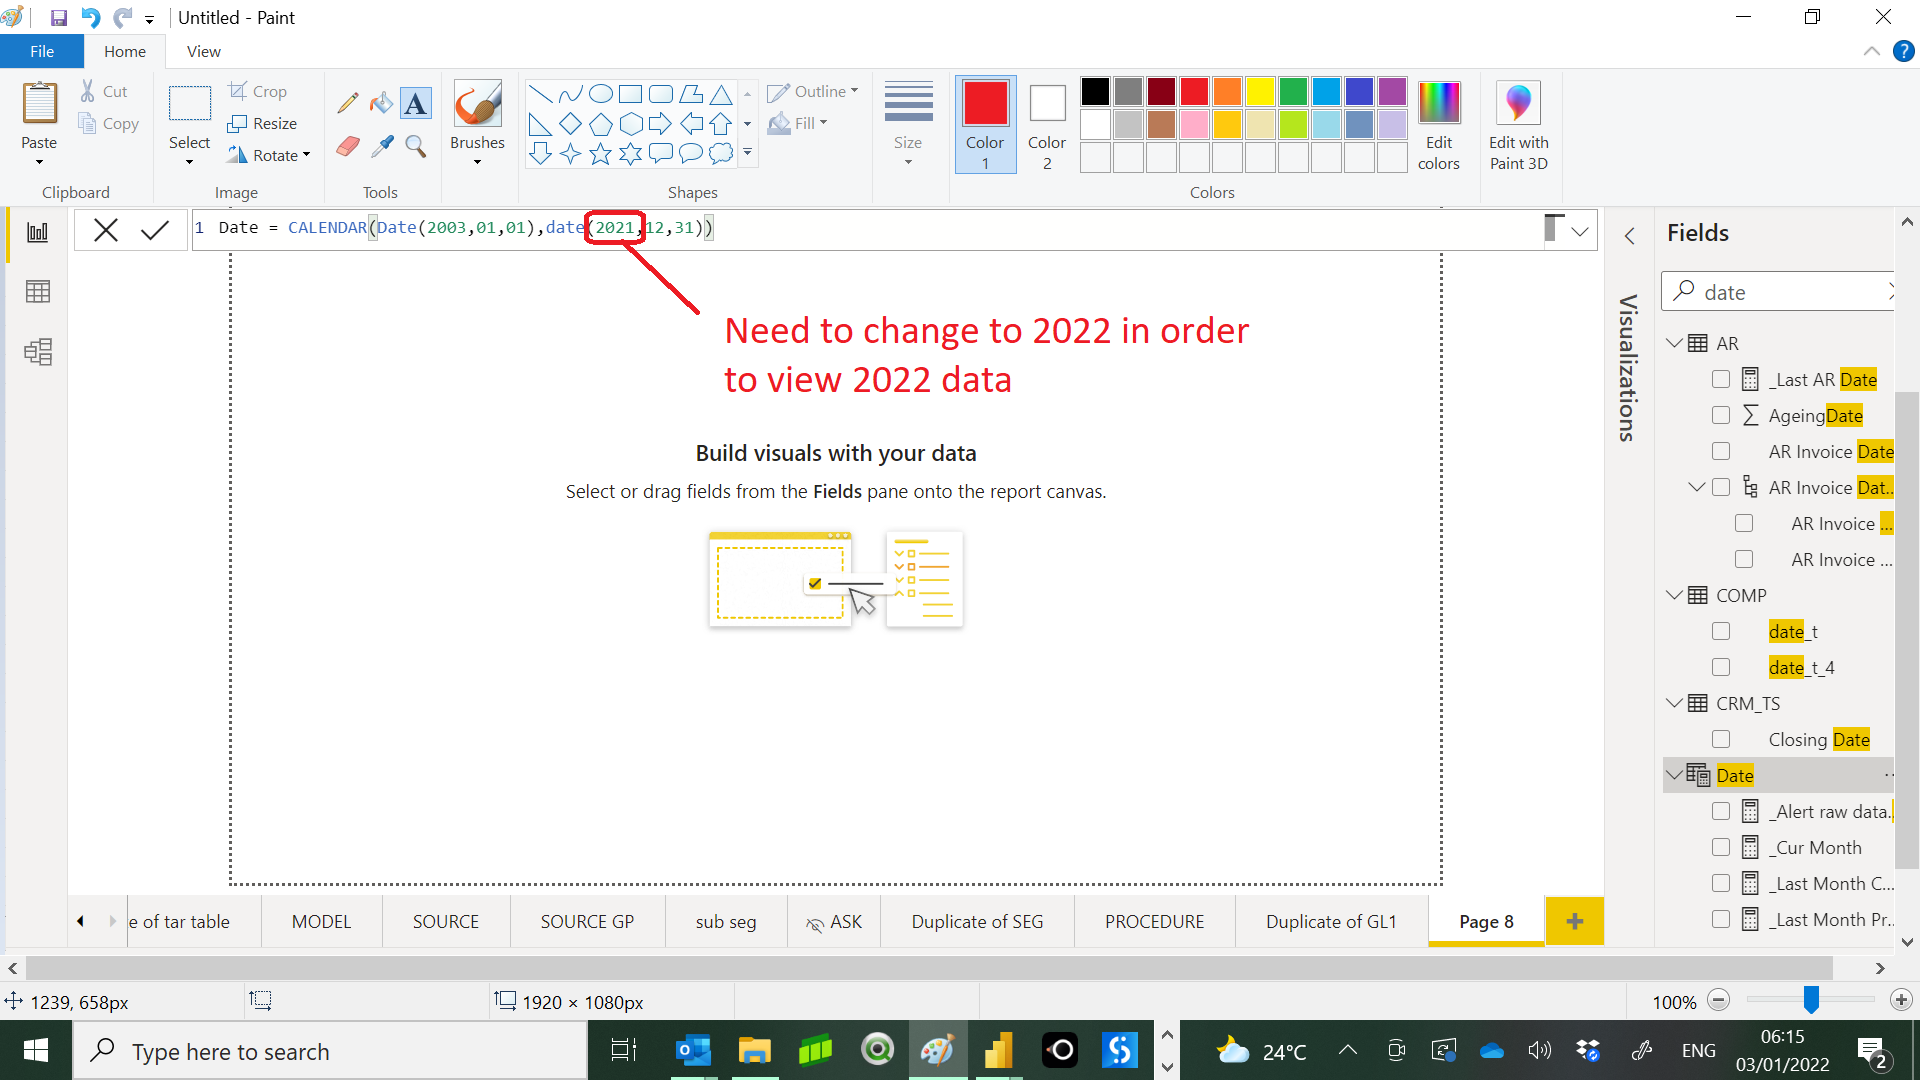The width and height of the screenshot is (1920, 1080).
Task: Choose the oval shape
Action: coord(600,94)
